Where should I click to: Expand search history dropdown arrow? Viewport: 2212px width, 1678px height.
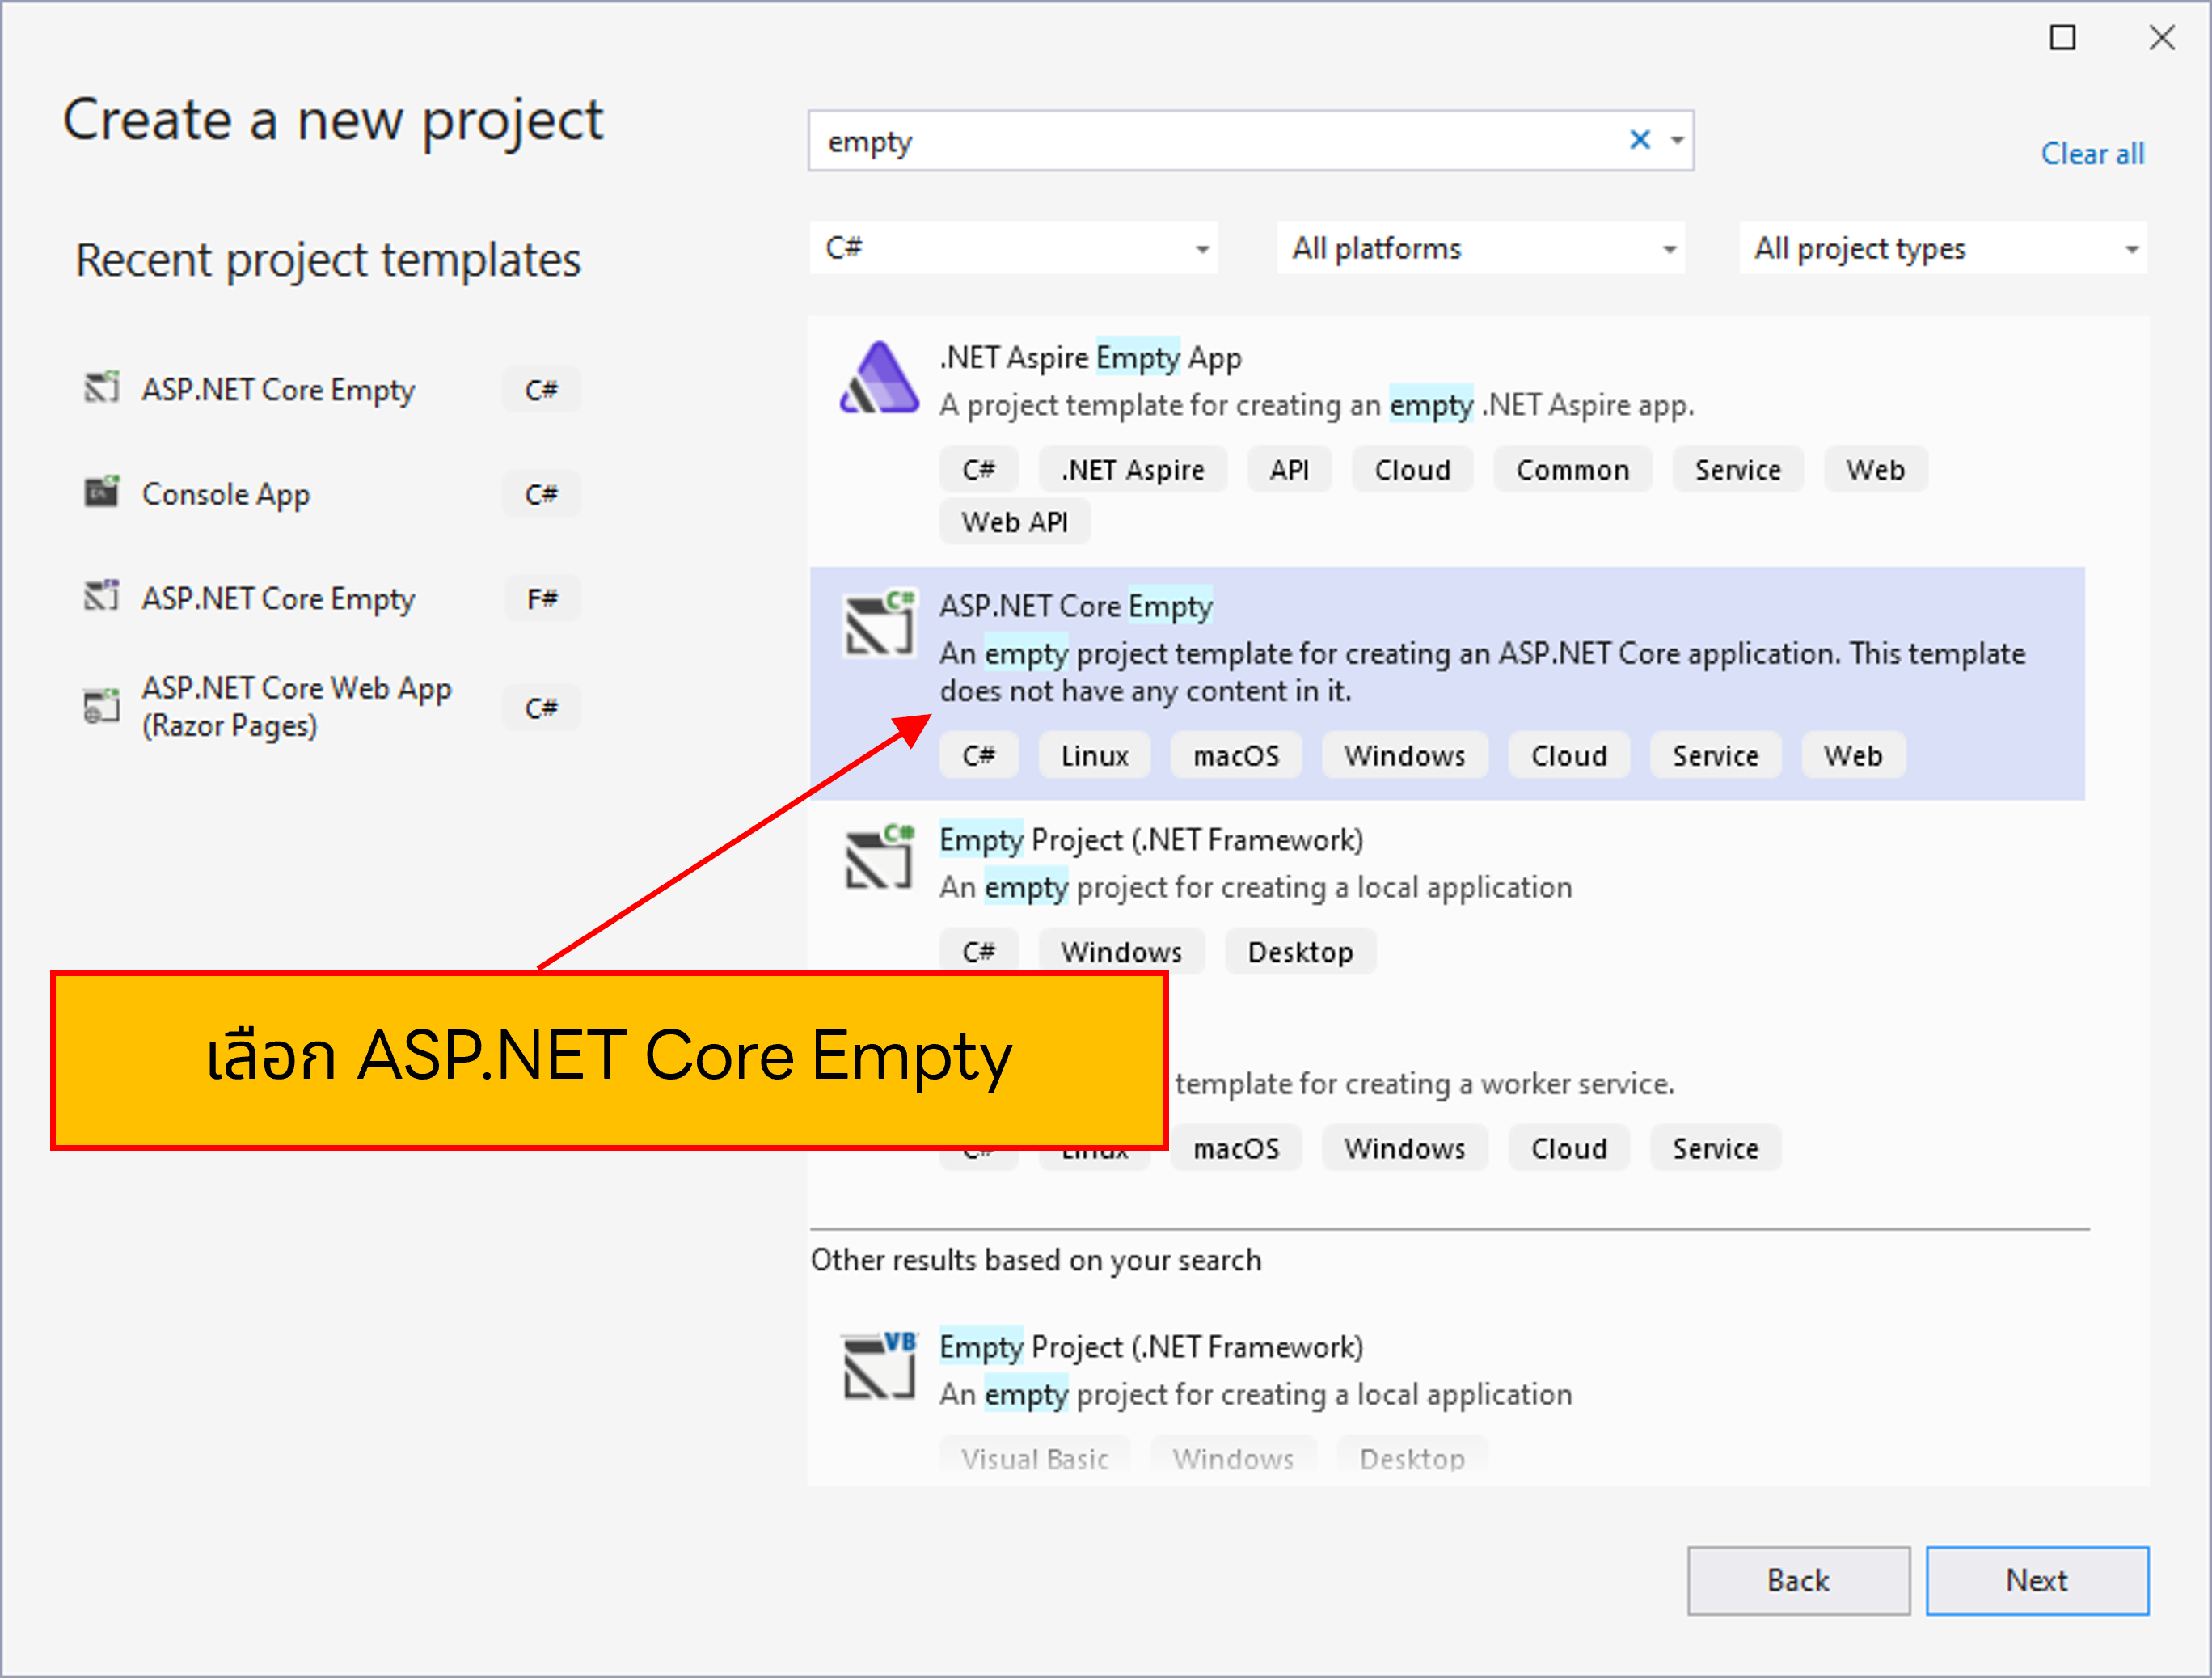(1677, 141)
